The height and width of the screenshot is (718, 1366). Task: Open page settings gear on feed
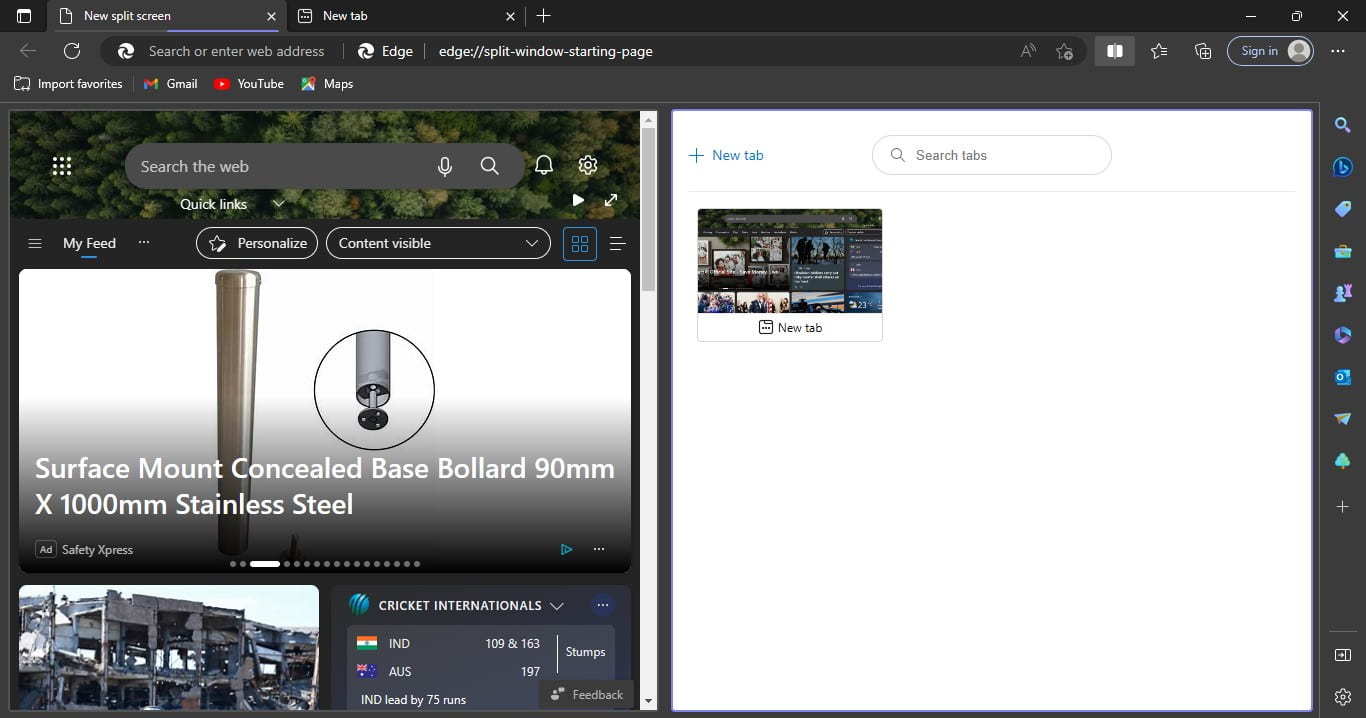tap(588, 166)
